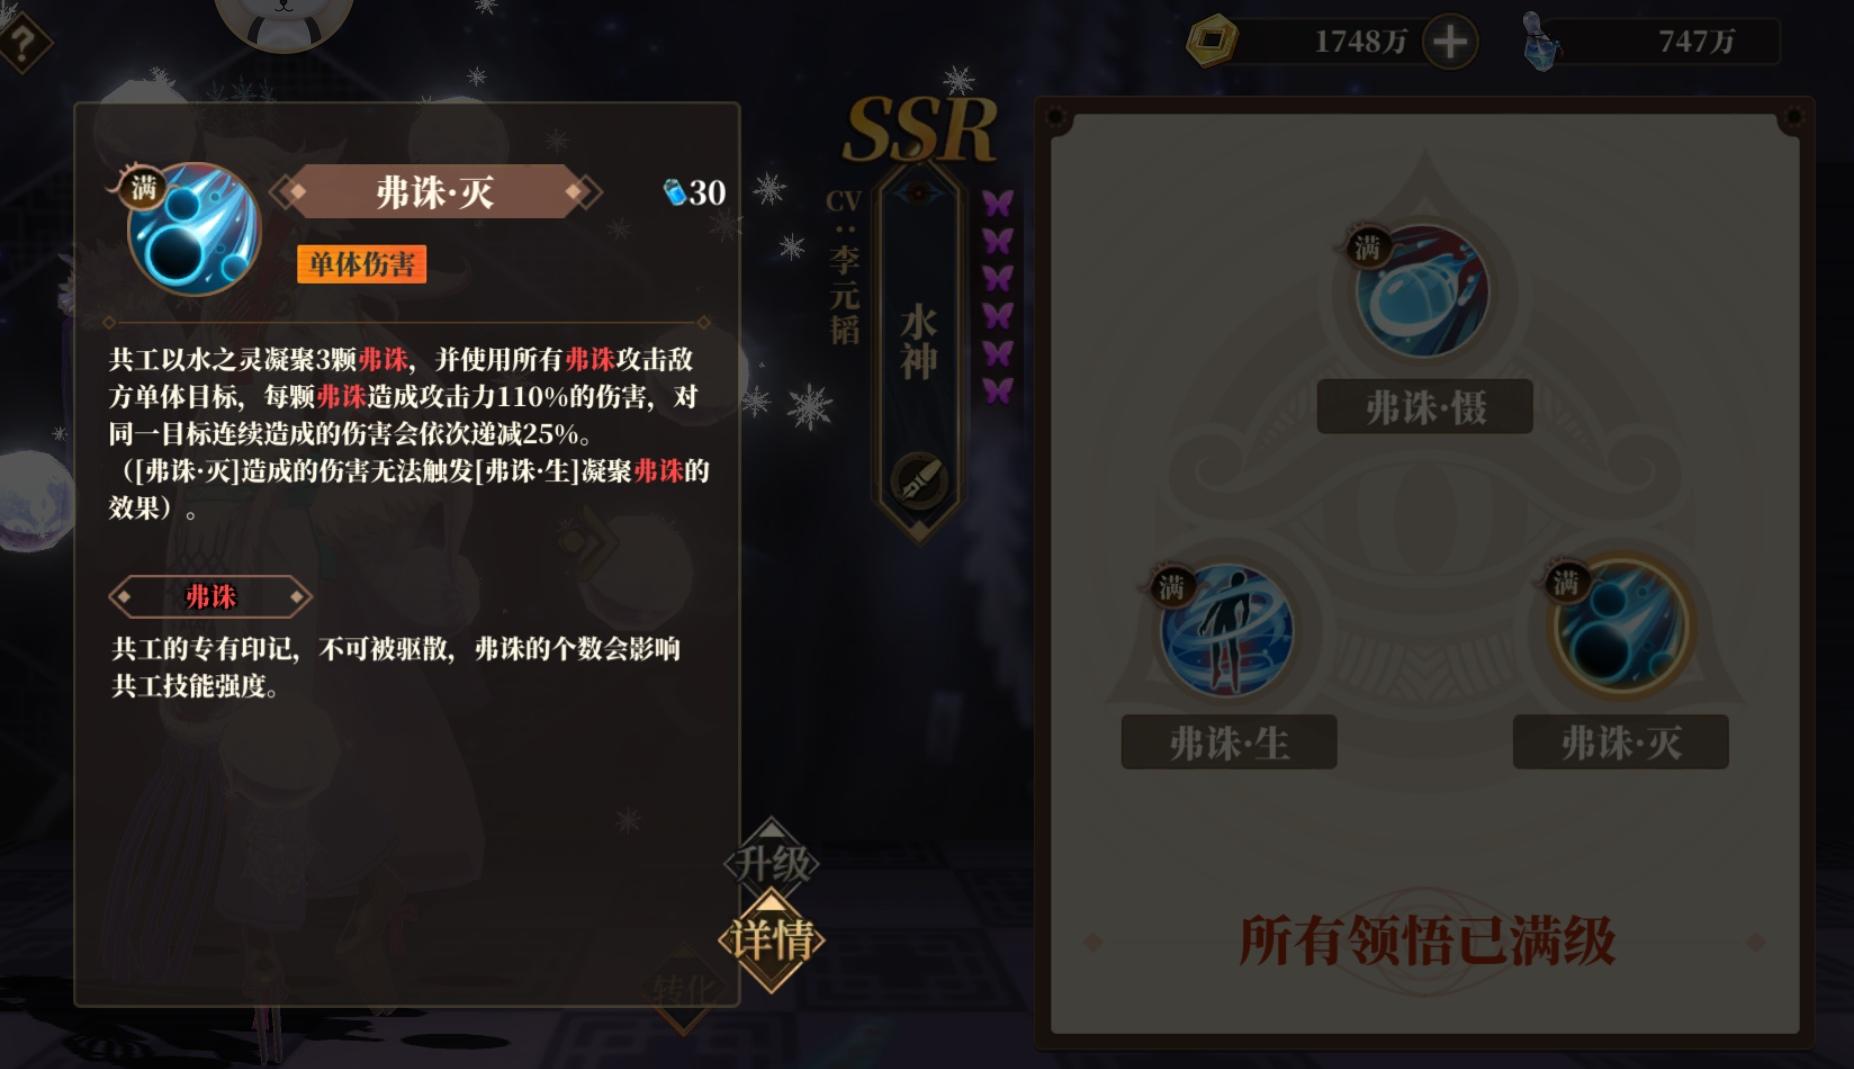Select the 弗诛·慑 skill icon
The height and width of the screenshot is (1069, 1854).
[x=1421, y=292]
